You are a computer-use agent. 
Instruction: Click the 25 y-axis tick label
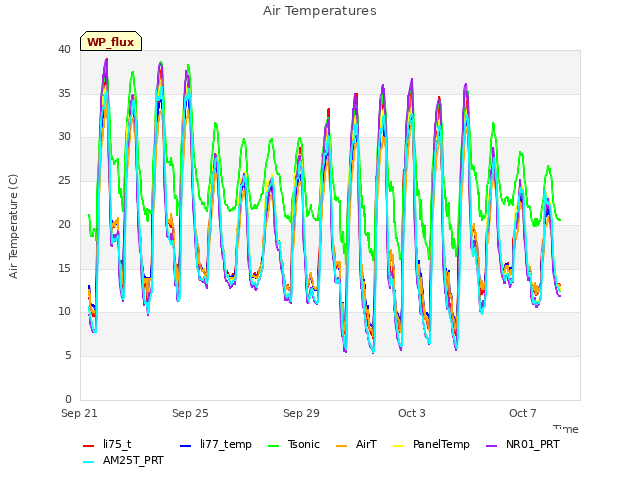tap(64, 180)
